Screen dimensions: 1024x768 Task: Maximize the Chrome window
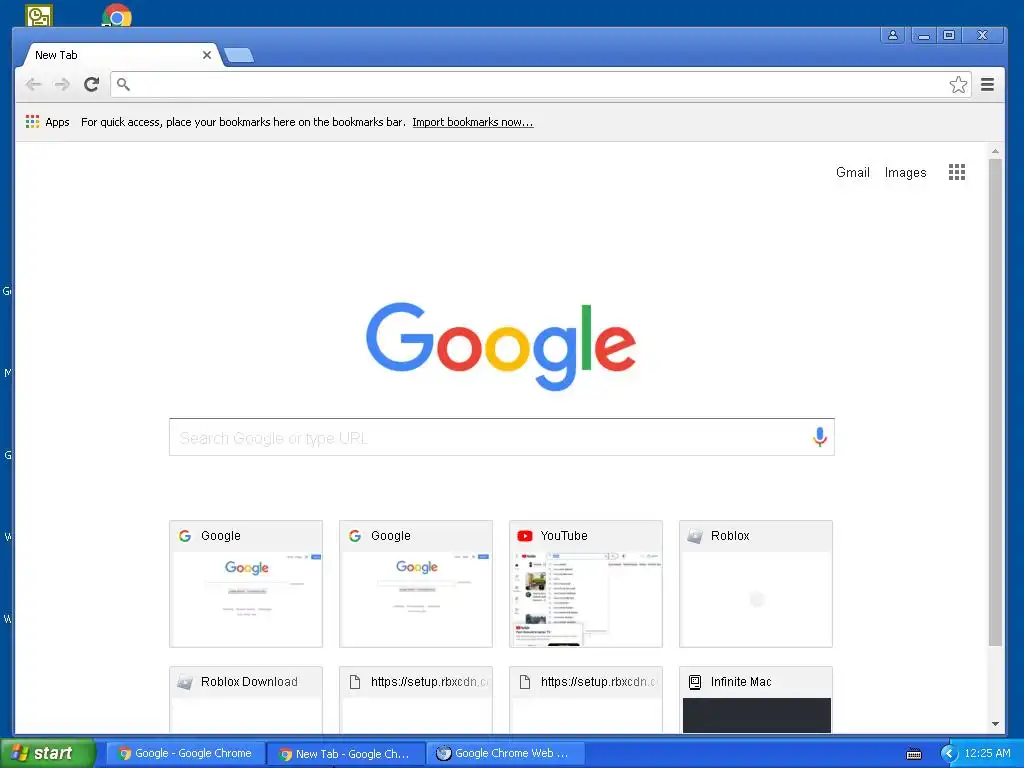click(x=949, y=35)
